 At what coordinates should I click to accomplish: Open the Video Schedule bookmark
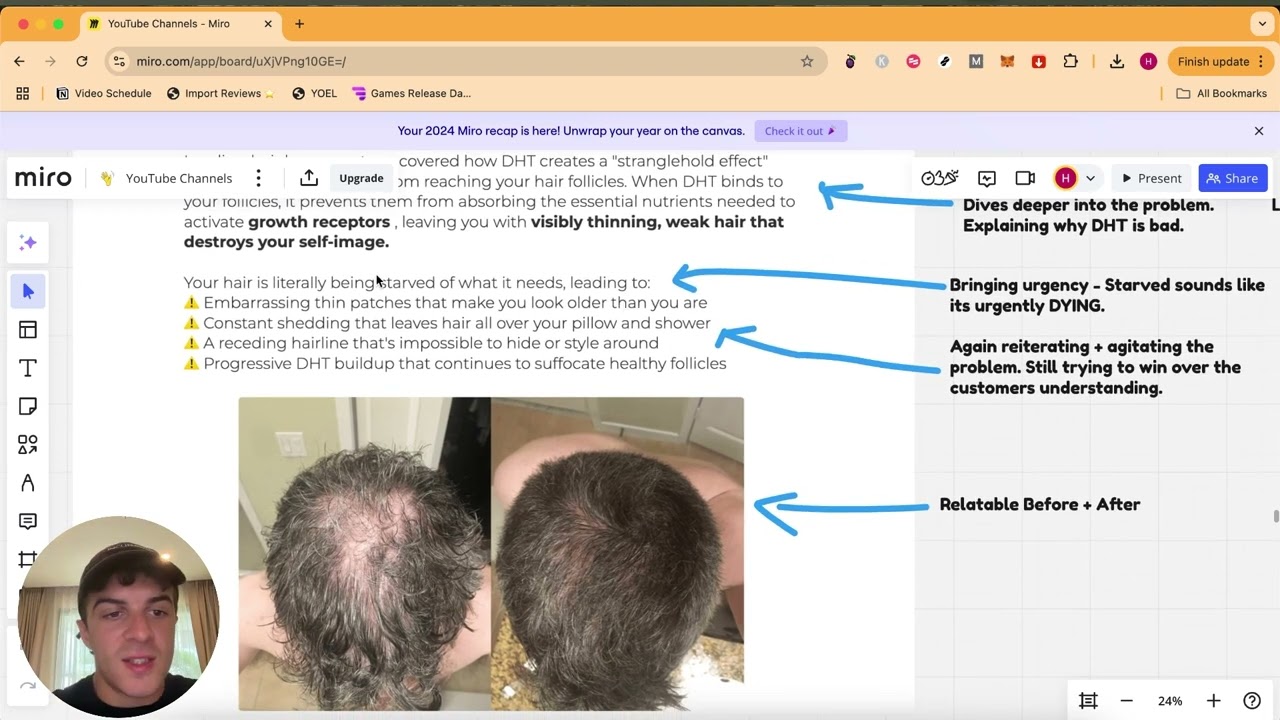pyautogui.click(x=104, y=93)
